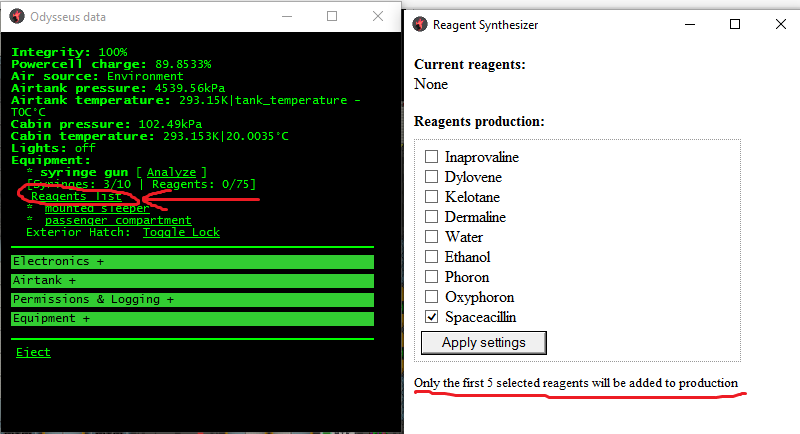Close the Odysseus data window
800x434 pixels.
378,16
